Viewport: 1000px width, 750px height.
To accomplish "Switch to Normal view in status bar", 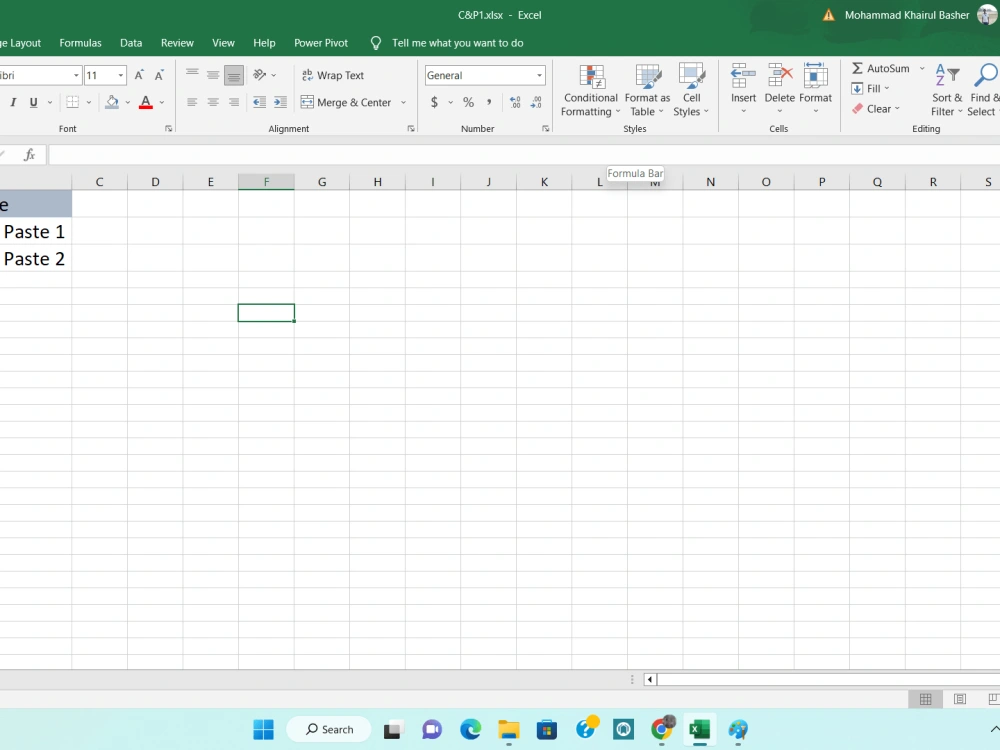I will pos(925,699).
